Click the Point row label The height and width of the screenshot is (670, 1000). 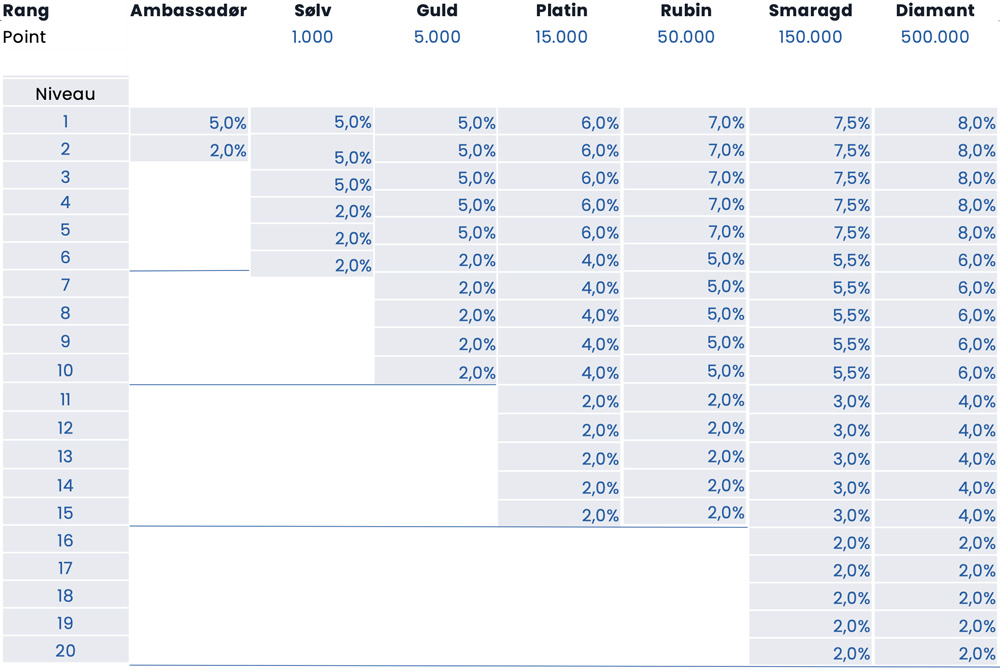coord(25,37)
